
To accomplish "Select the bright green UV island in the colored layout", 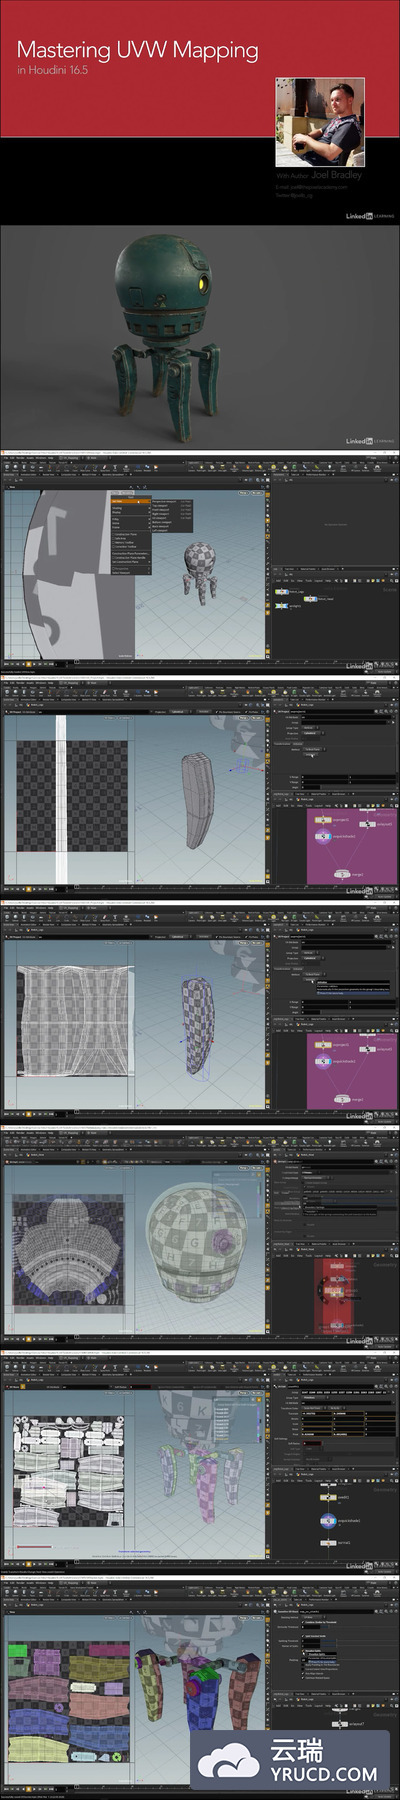I will (18, 1649).
